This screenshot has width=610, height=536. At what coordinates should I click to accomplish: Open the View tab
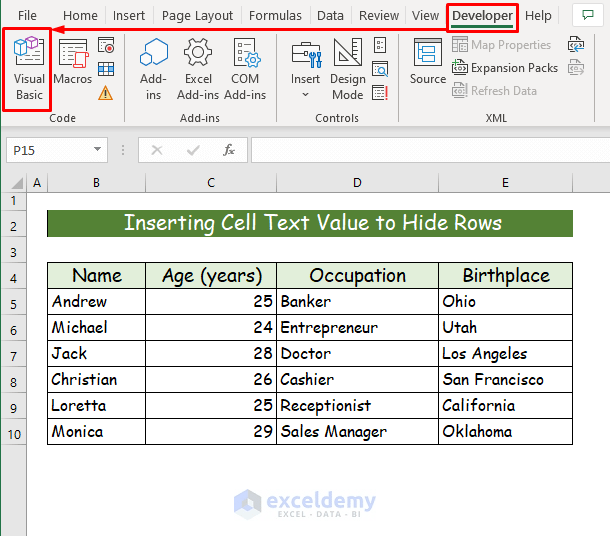pos(425,16)
